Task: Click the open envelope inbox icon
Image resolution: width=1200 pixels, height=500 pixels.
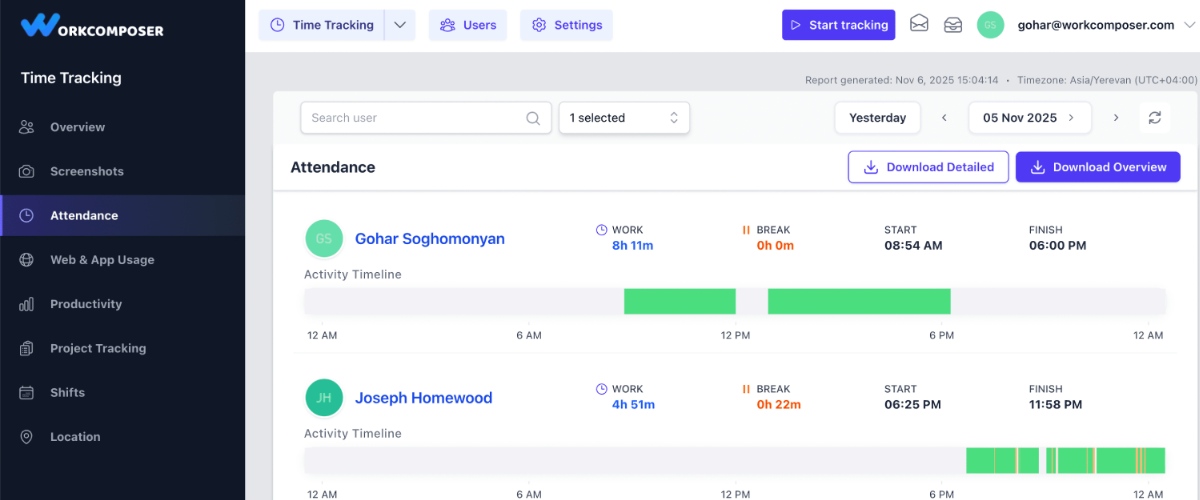Action: 953,25
